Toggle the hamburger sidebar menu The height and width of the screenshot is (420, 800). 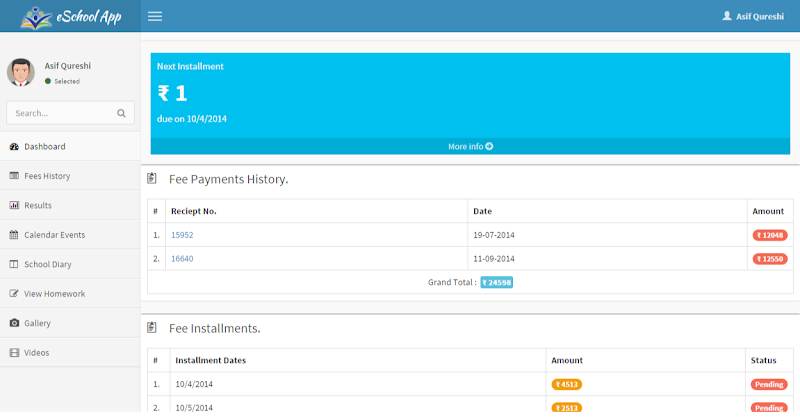pos(155,16)
